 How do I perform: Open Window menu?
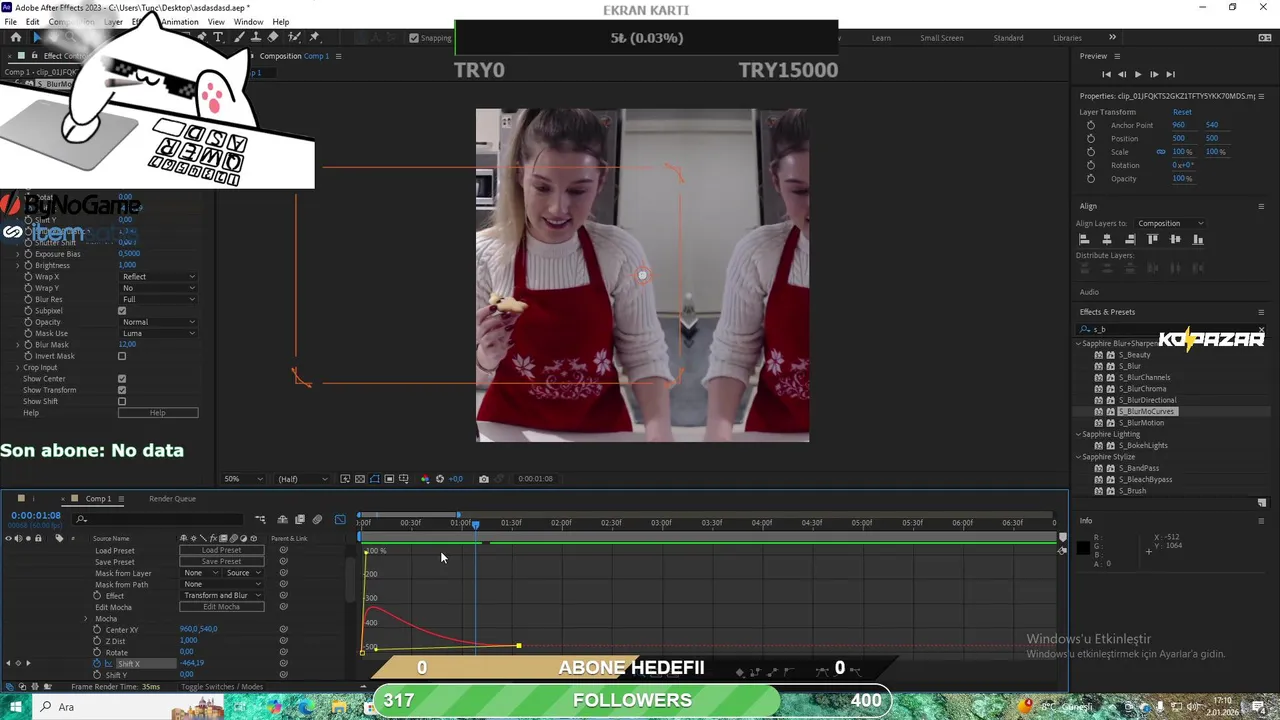tap(249, 22)
